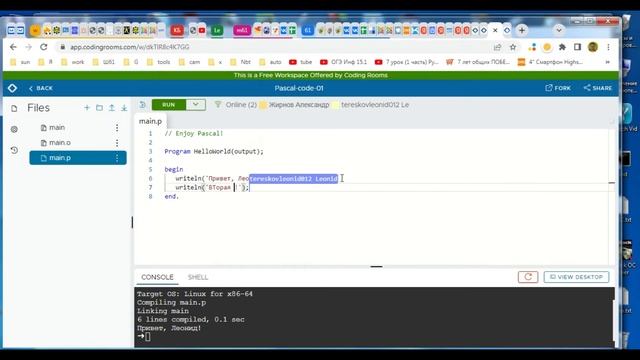Close the active browser tab
Viewport: 640px width, 360px height.
[495, 30]
